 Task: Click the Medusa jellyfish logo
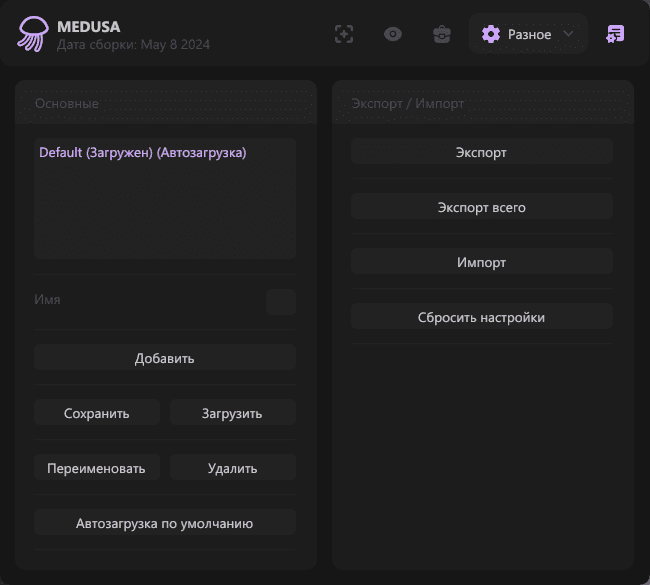(32, 34)
